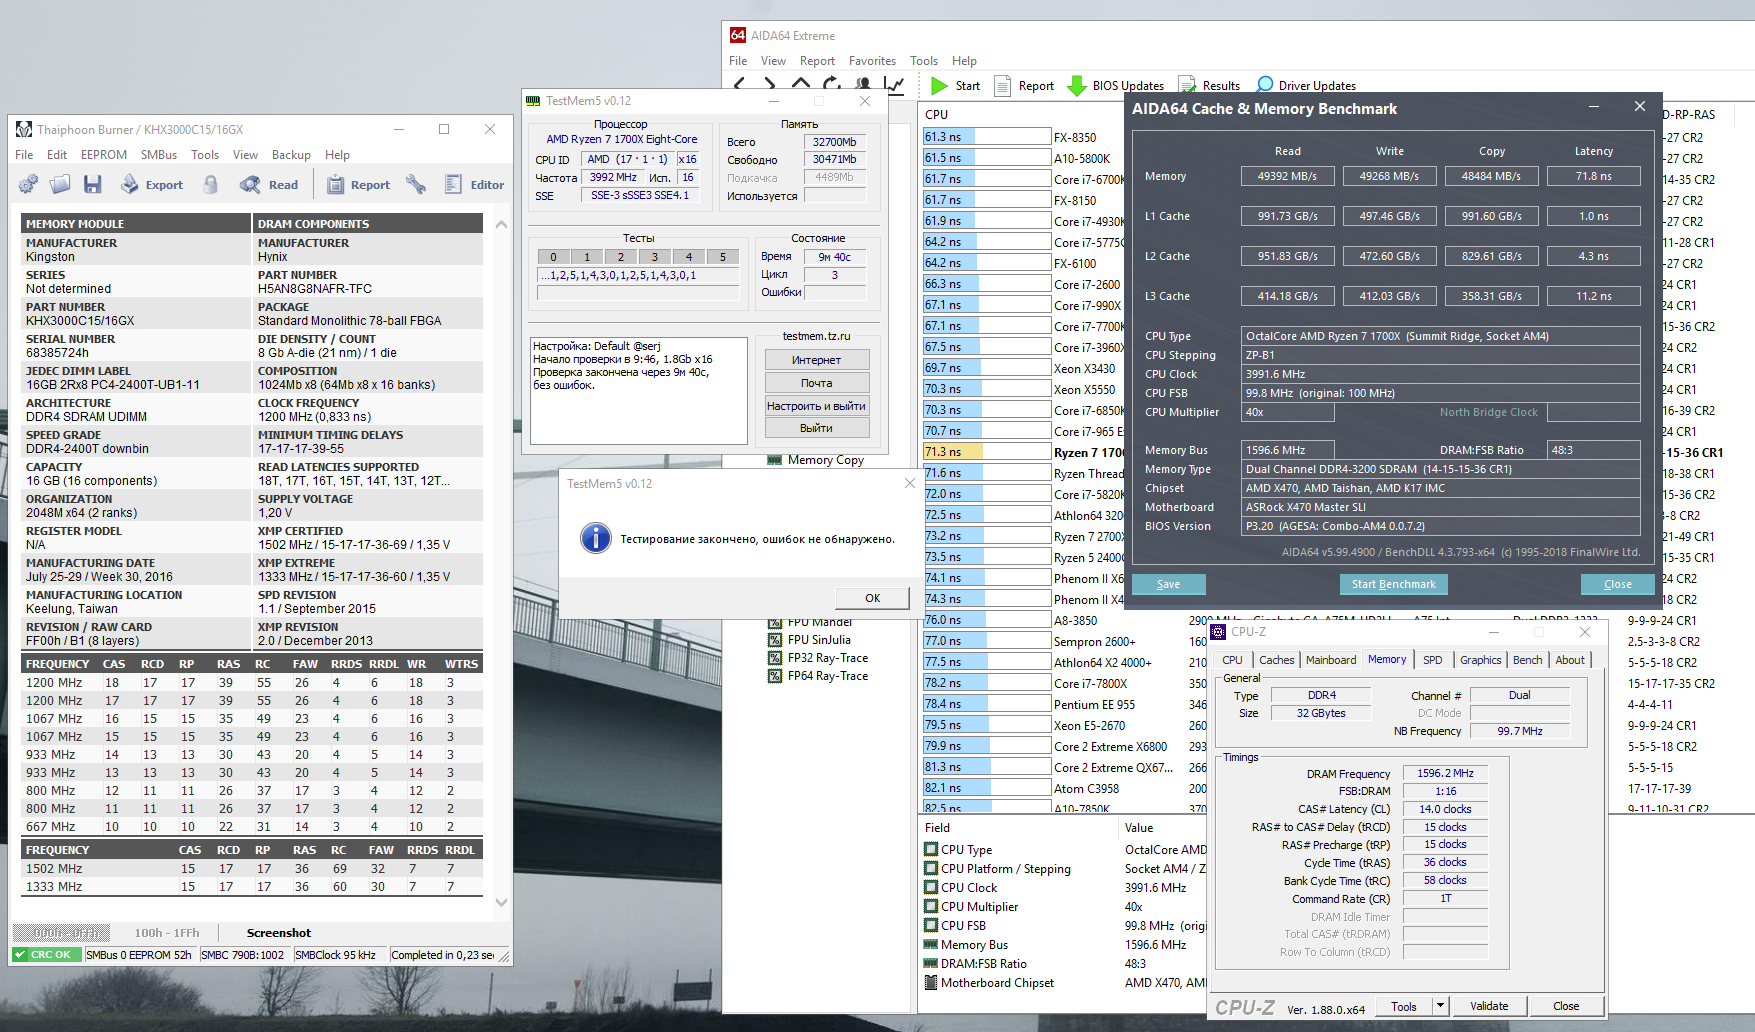Click the BIOS Updates green arrow icon
The width and height of the screenshot is (1755, 1032).
click(1077, 86)
